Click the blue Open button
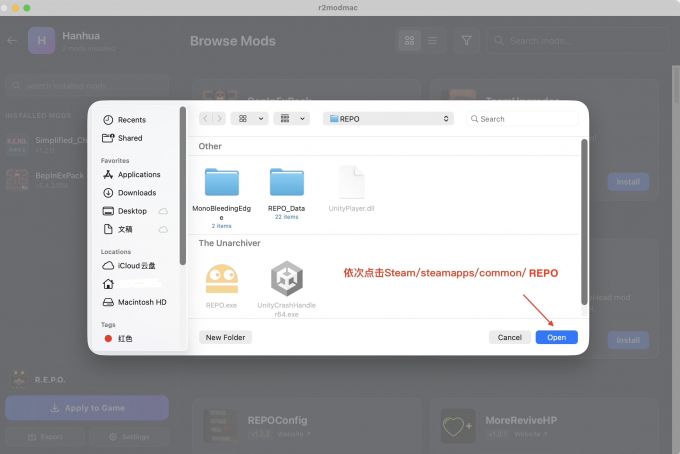This screenshot has width=680, height=454. pos(556,337)
